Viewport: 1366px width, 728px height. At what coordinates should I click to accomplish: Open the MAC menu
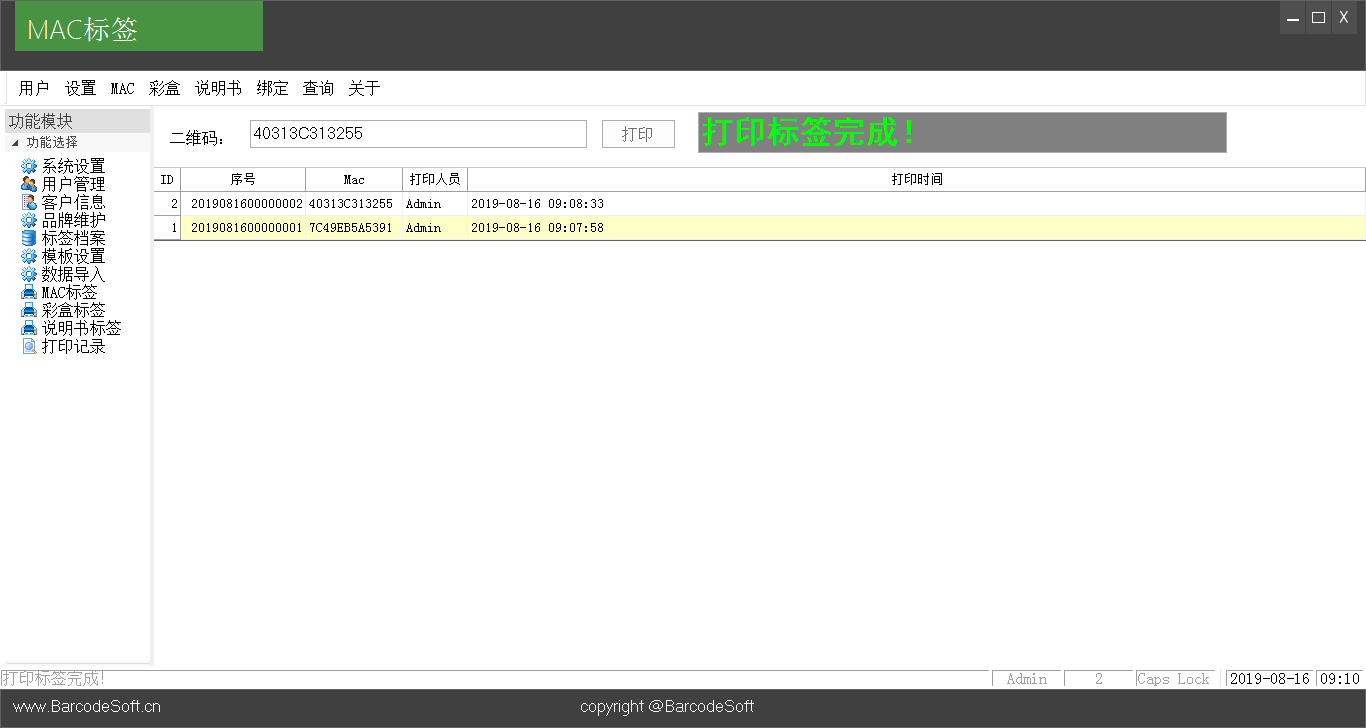coord(122,88)
